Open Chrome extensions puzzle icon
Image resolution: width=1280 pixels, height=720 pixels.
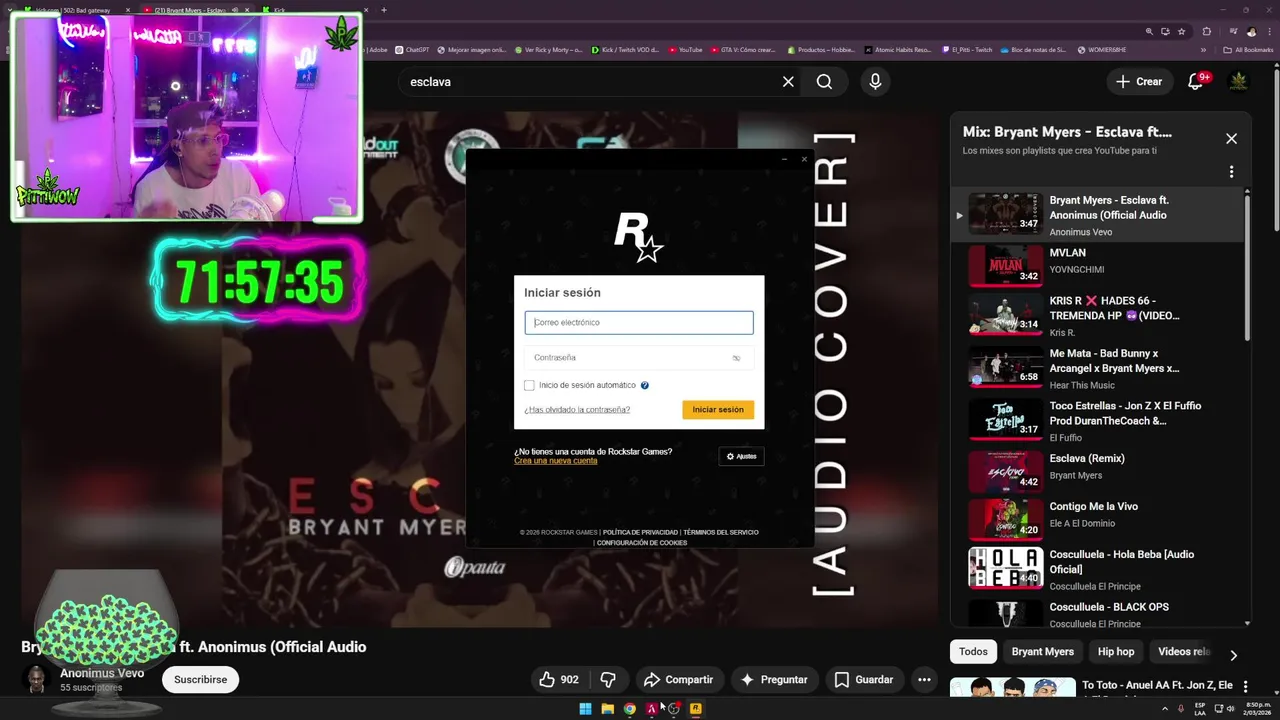click(1206, 32)
